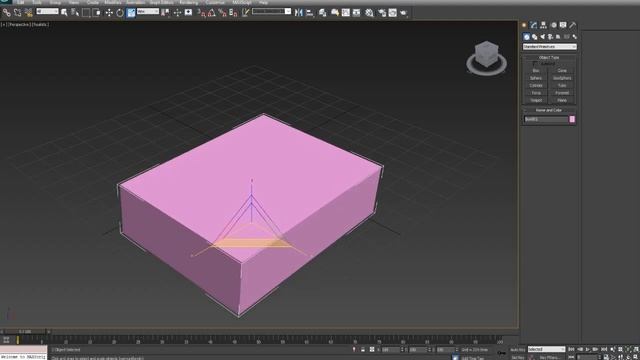Open the Standard Primitives dropdown

click(549, 47)
